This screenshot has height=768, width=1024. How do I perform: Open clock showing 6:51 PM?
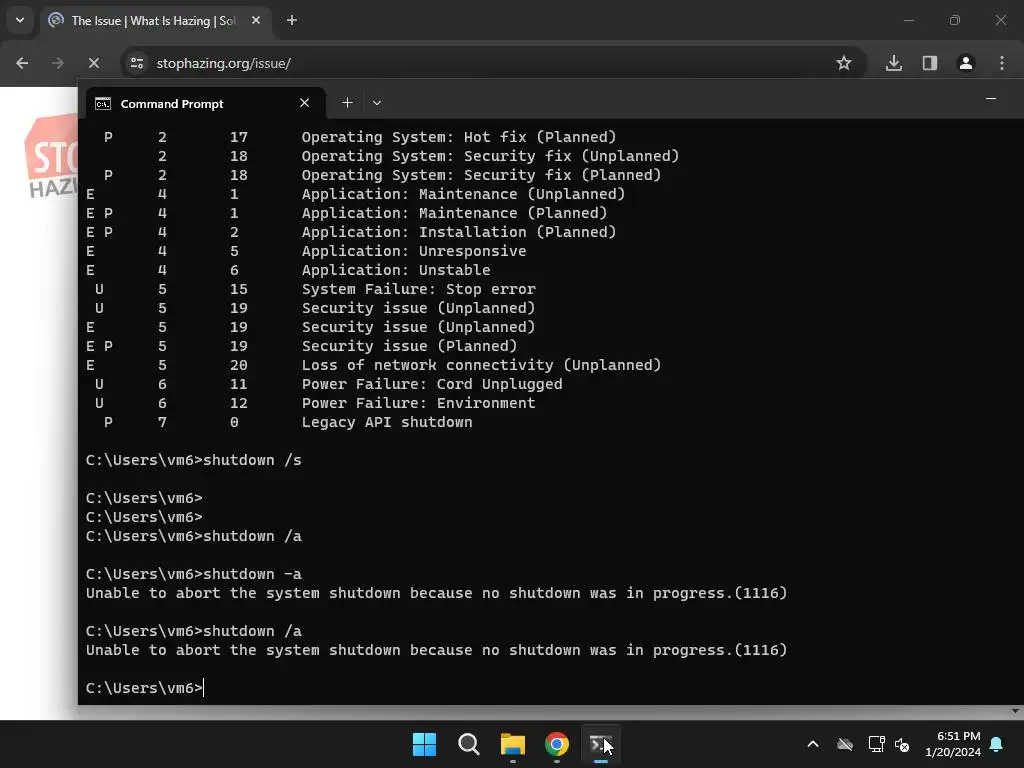(x=953, y=744)
